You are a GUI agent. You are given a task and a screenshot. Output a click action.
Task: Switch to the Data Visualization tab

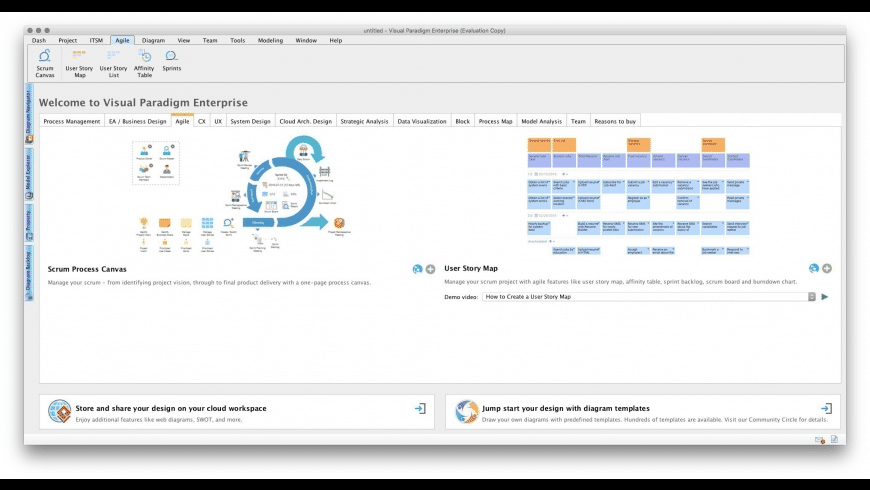422,121
